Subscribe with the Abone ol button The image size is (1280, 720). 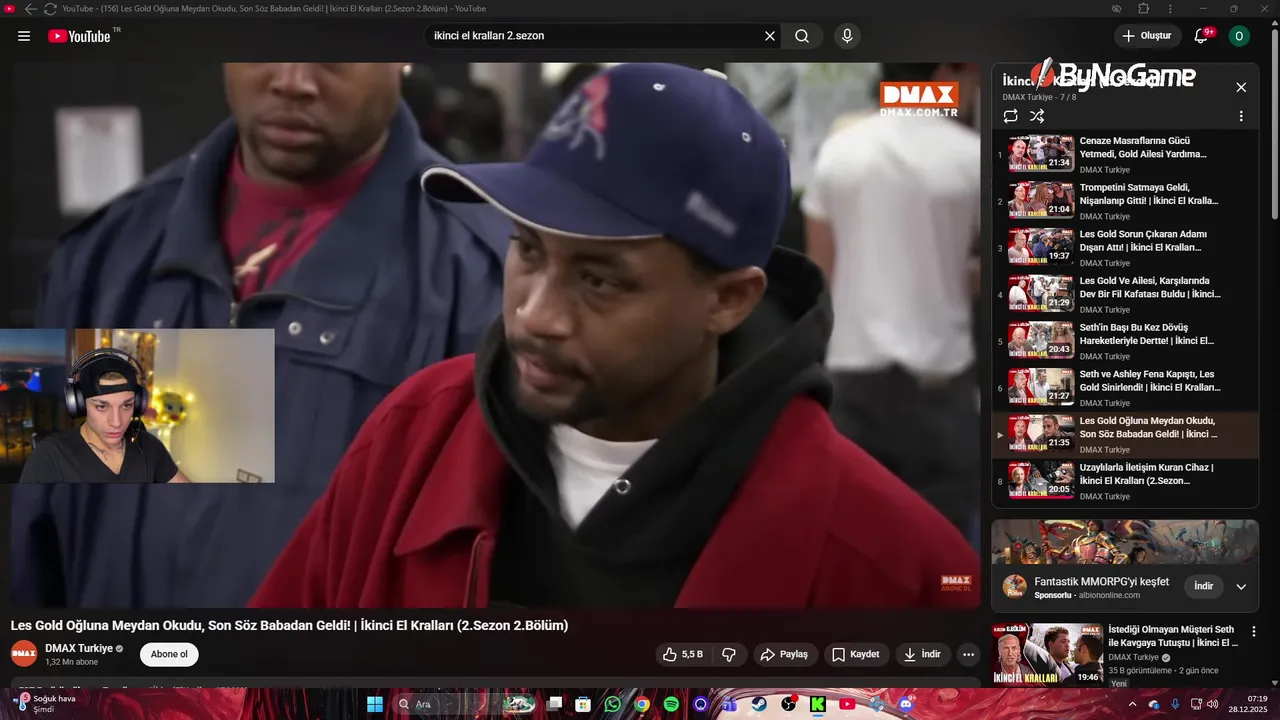point(169,655)
